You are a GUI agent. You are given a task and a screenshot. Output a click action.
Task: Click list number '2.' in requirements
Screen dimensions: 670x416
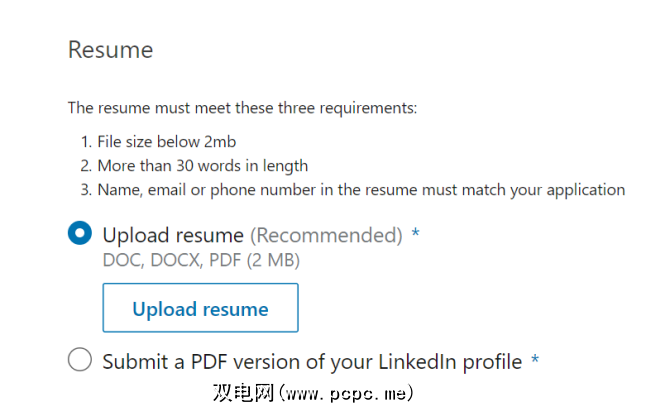pos(84,165)
